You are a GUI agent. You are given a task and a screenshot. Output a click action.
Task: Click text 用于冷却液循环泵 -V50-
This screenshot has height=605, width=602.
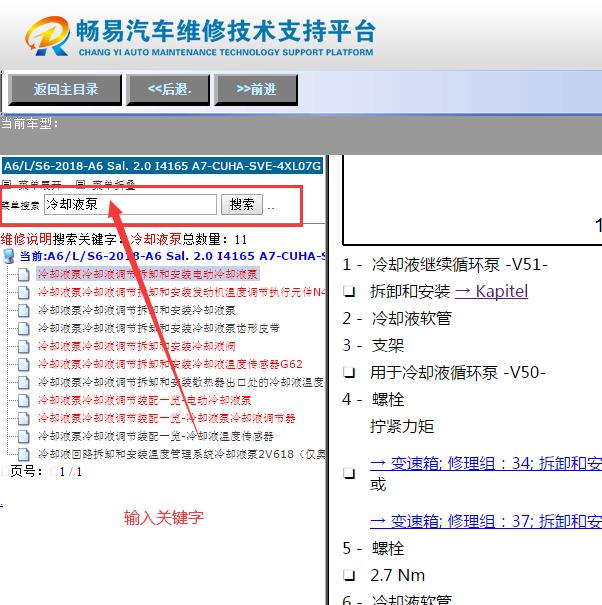[x=458, y=372]
